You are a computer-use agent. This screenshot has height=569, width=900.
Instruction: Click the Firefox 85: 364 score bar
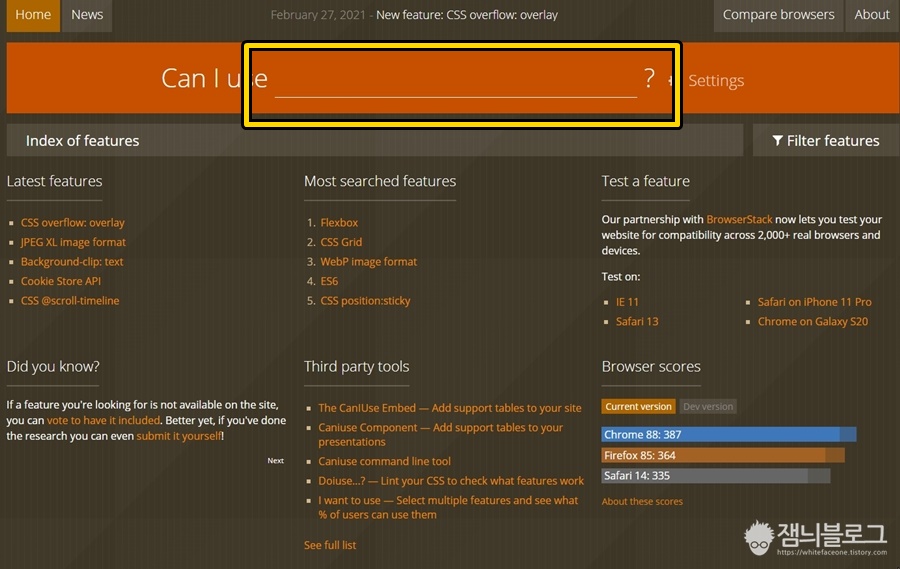pyautogui.click(x=723, y=455)
